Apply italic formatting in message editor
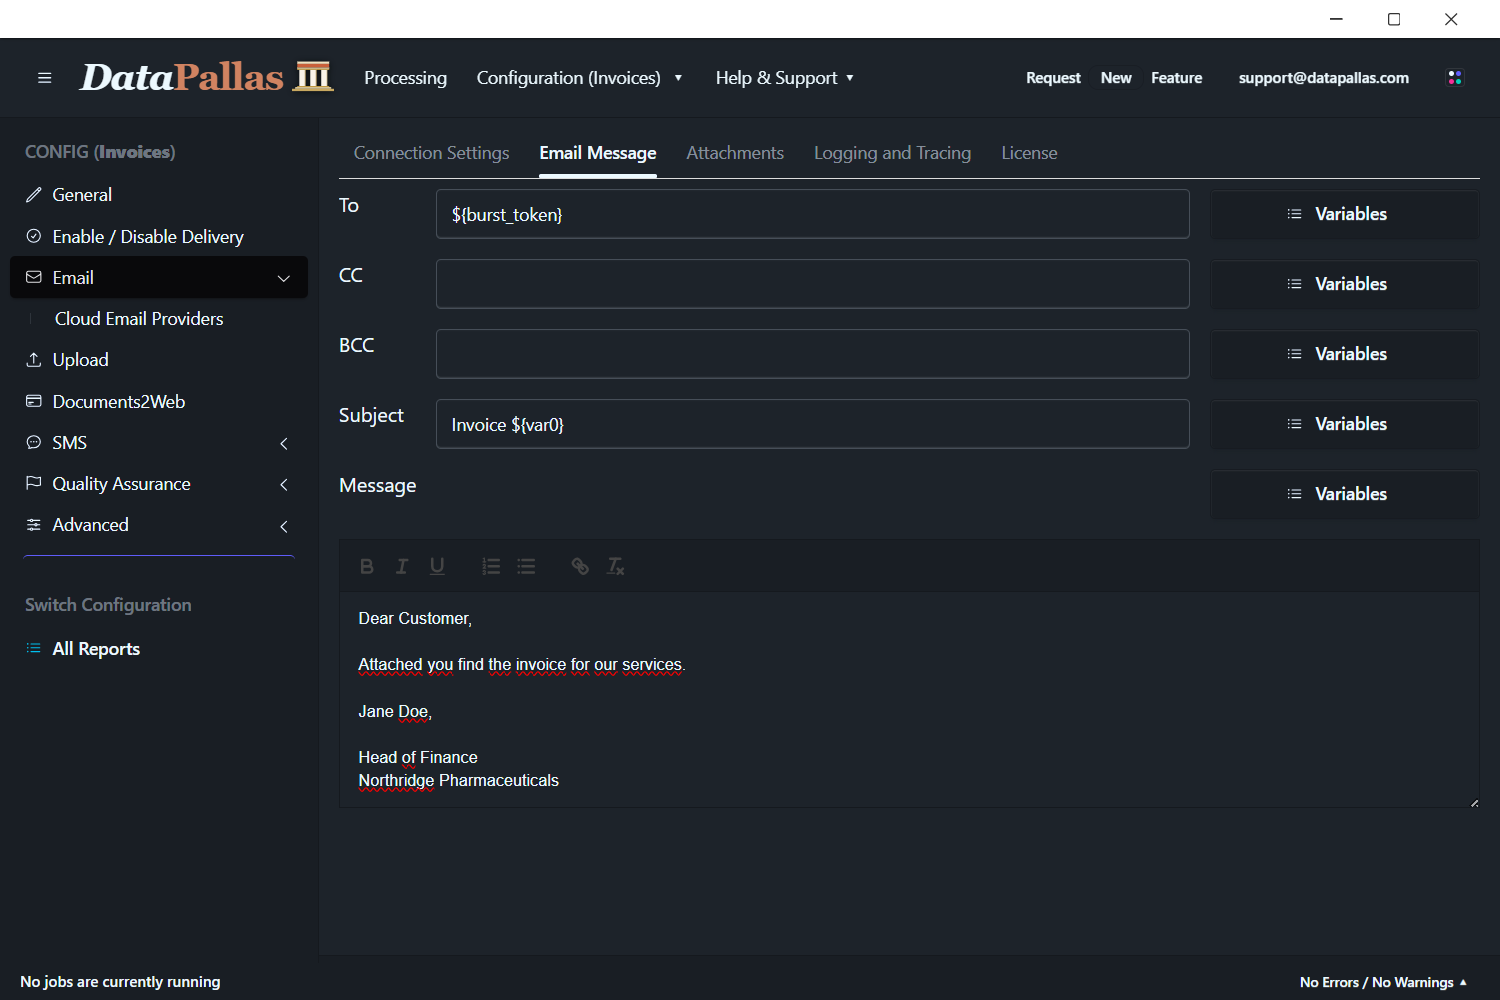1500x1000 pixels. 402,567
